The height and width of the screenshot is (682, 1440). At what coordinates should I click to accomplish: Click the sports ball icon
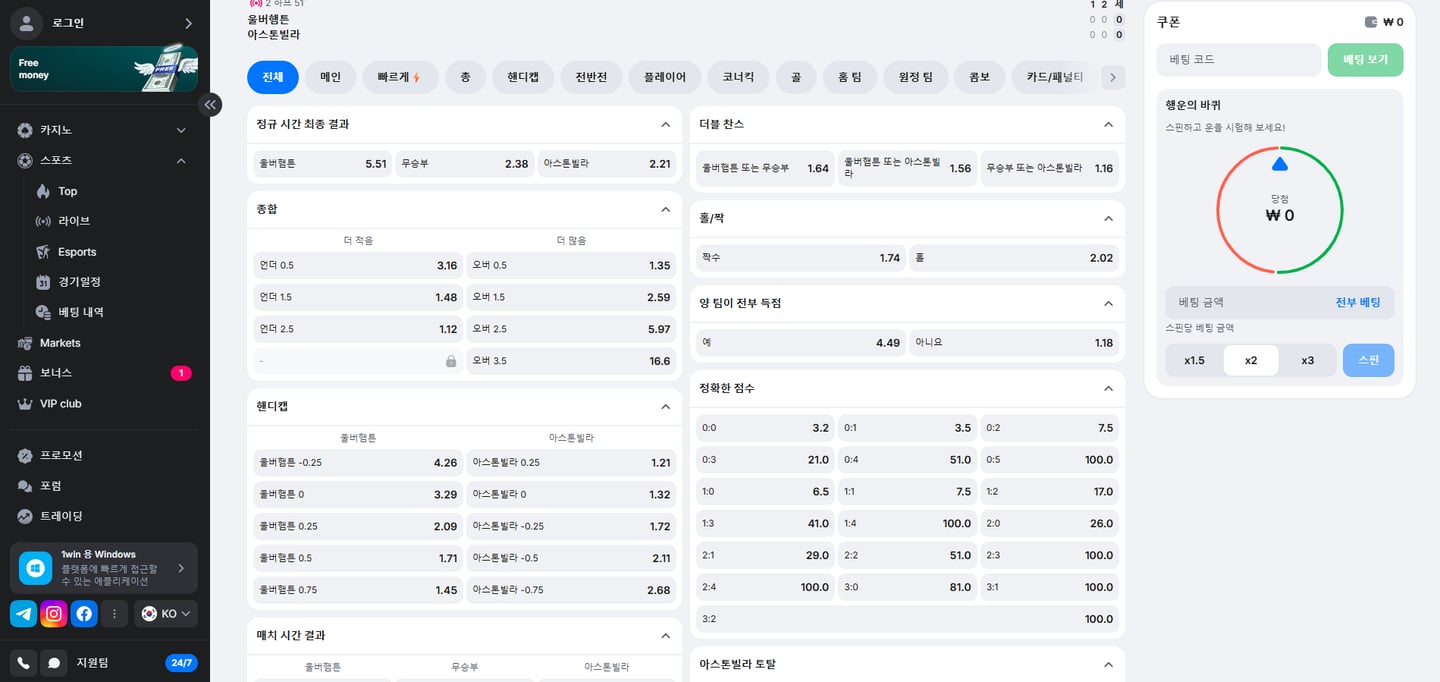pyautogui.click(x=25, y=160)
